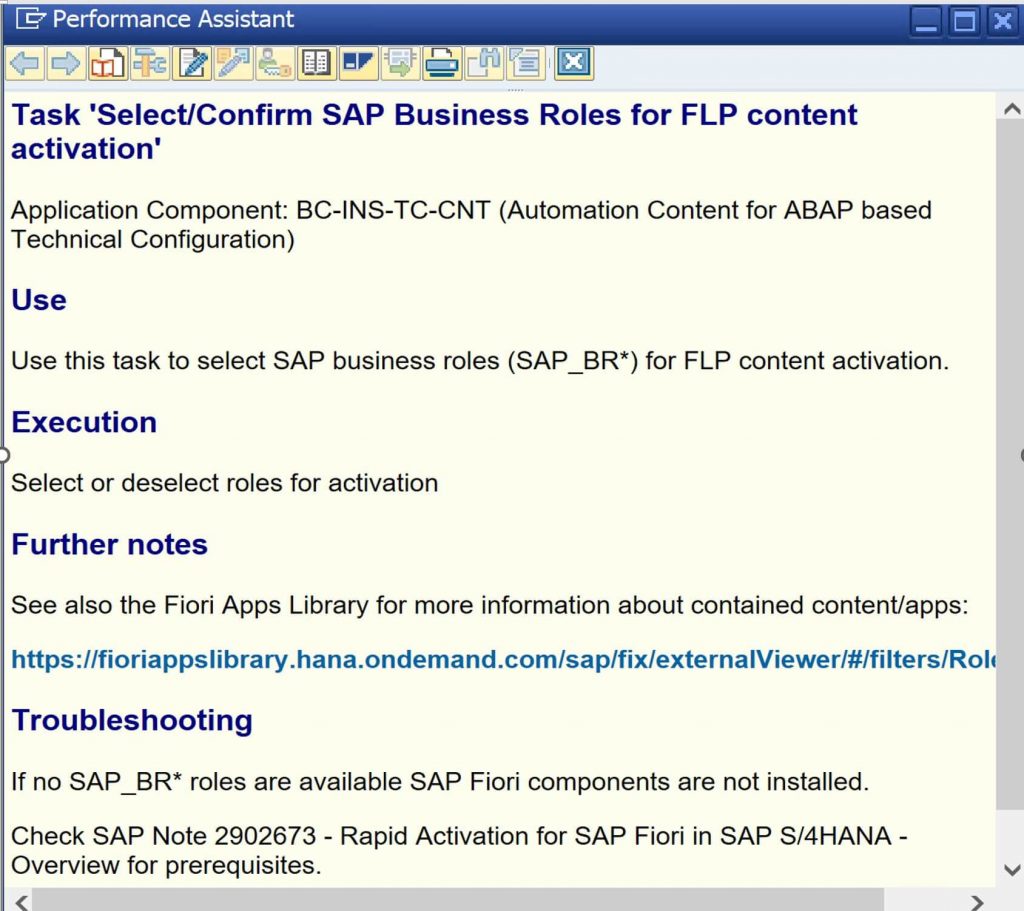1024x911 pixels.
Task: Open the Fiori Apps Library hyperlink
Action: point(504,660)
